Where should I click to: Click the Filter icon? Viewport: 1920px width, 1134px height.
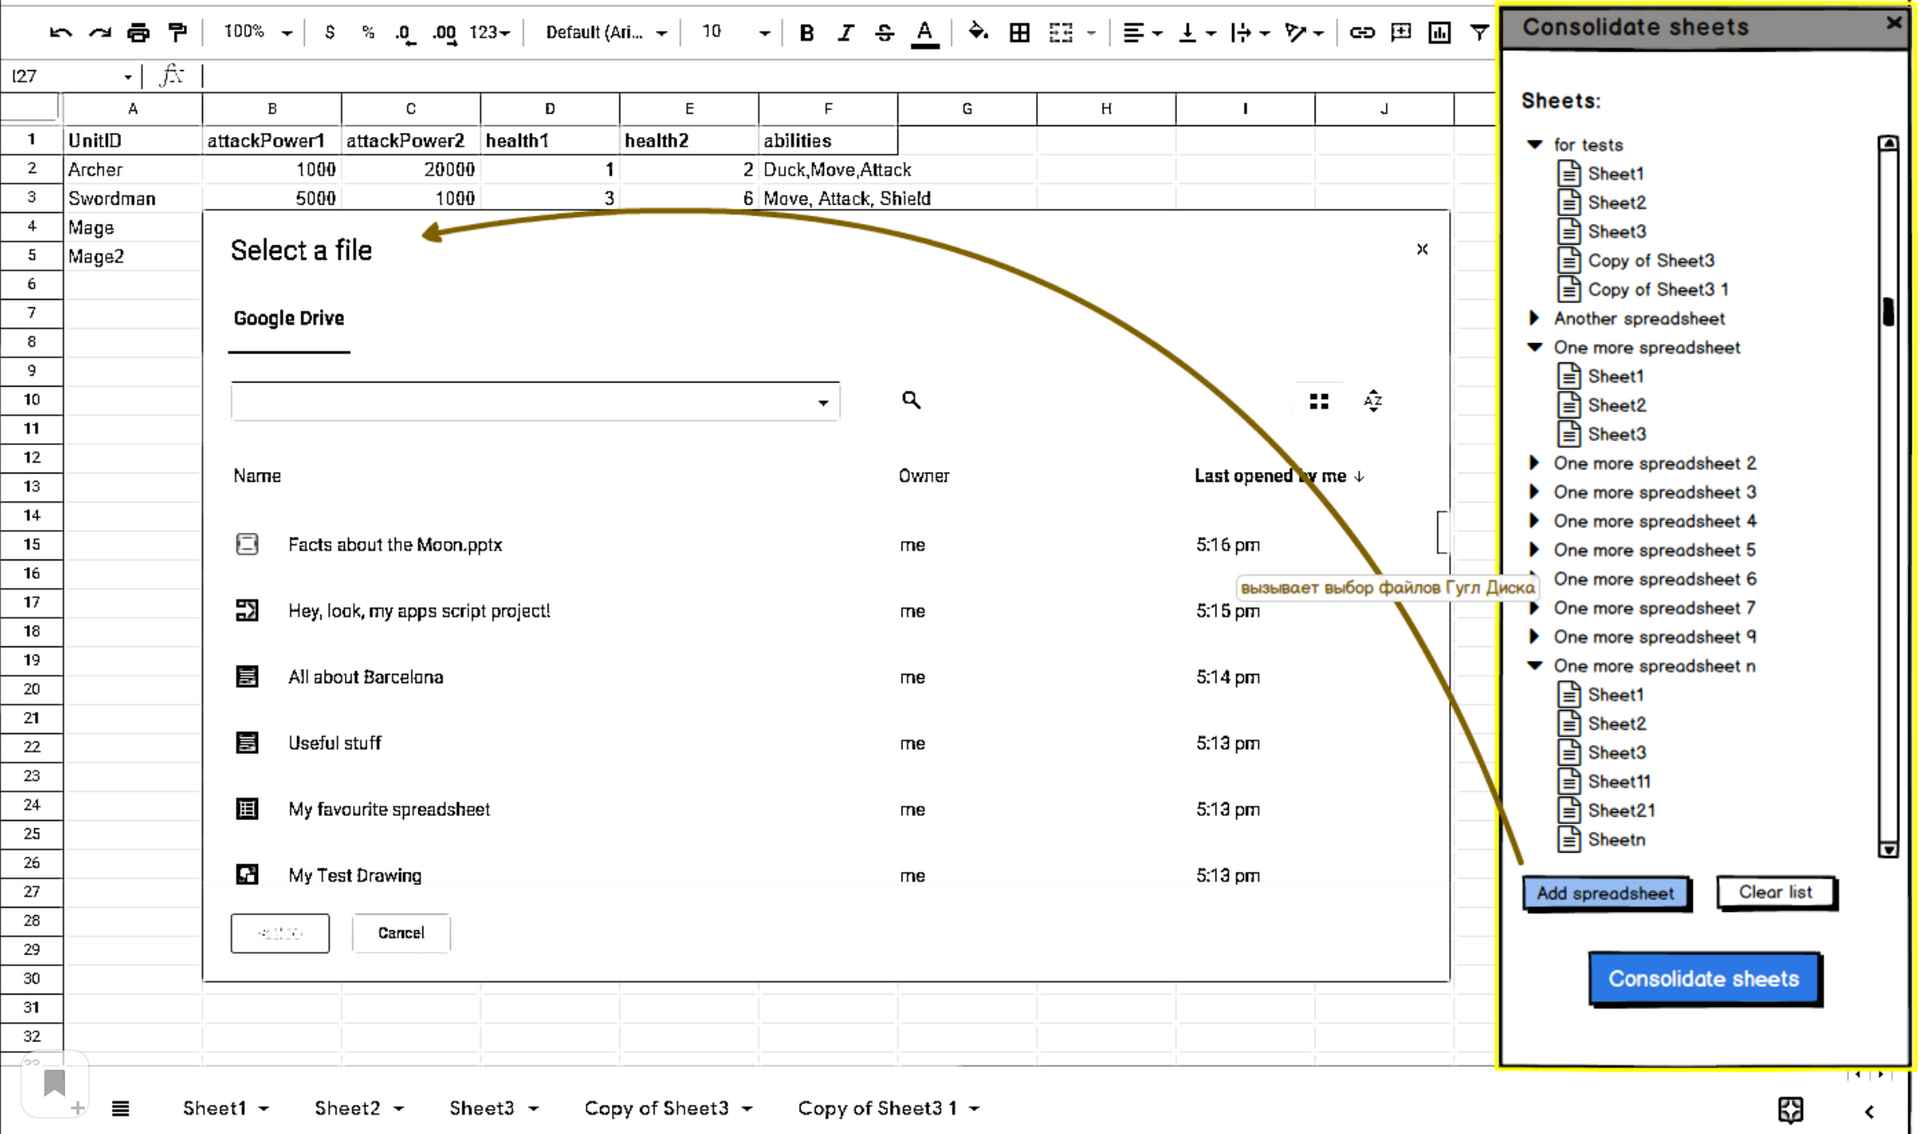(1479, 33)
